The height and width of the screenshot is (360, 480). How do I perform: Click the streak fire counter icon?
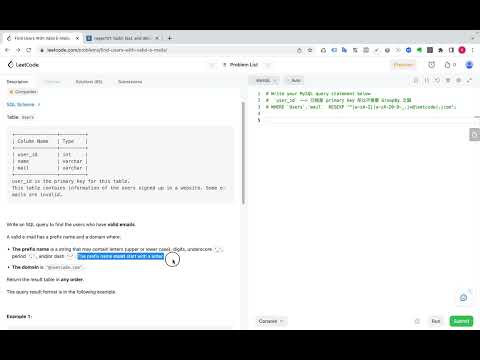pyautogui.click(x=450, y=65)
